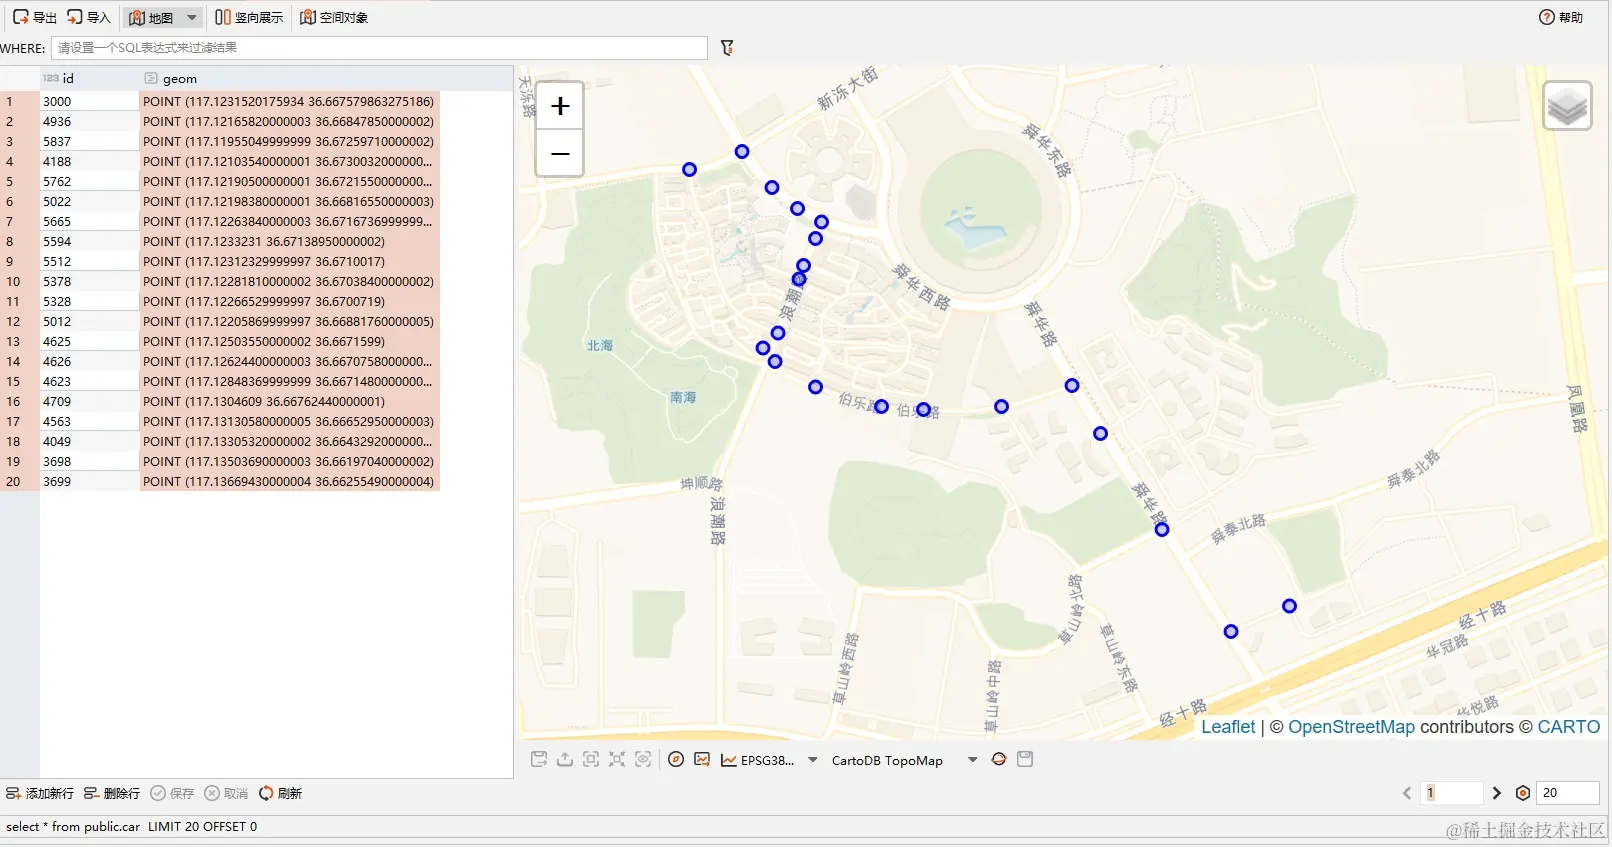Zoom out on the map
Viewport: 1612px width, 847px height.
coord(560,153)
